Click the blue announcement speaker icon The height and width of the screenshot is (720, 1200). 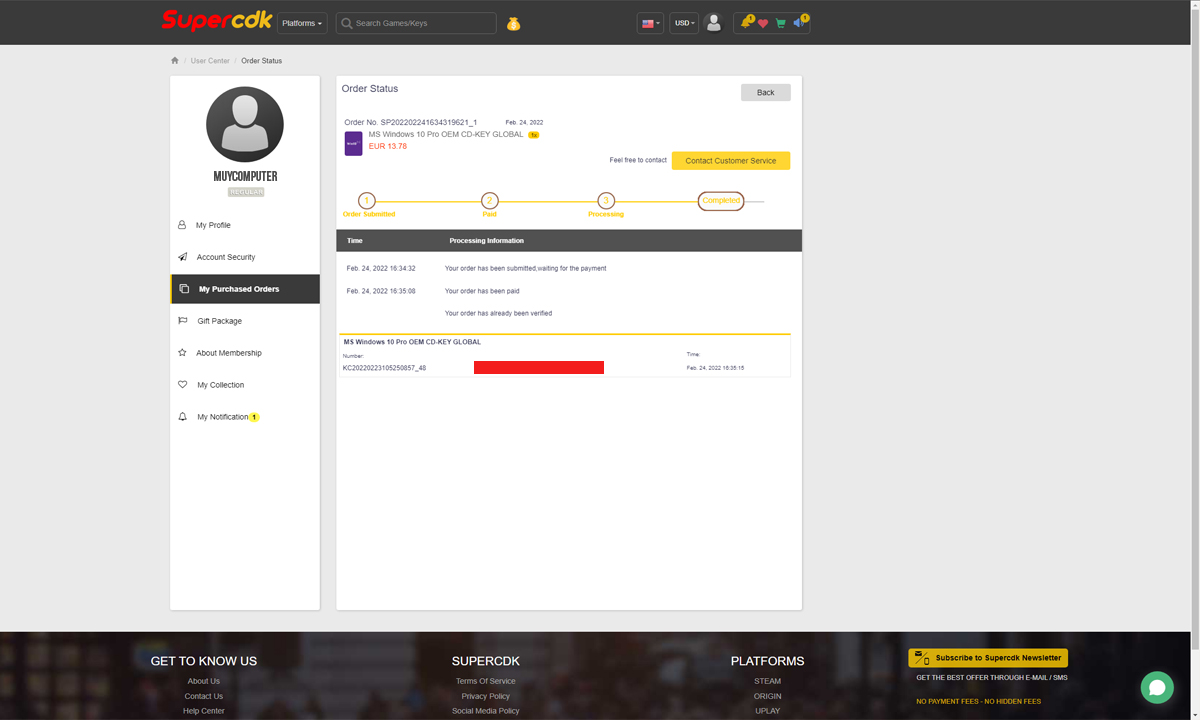pos(799,23)
